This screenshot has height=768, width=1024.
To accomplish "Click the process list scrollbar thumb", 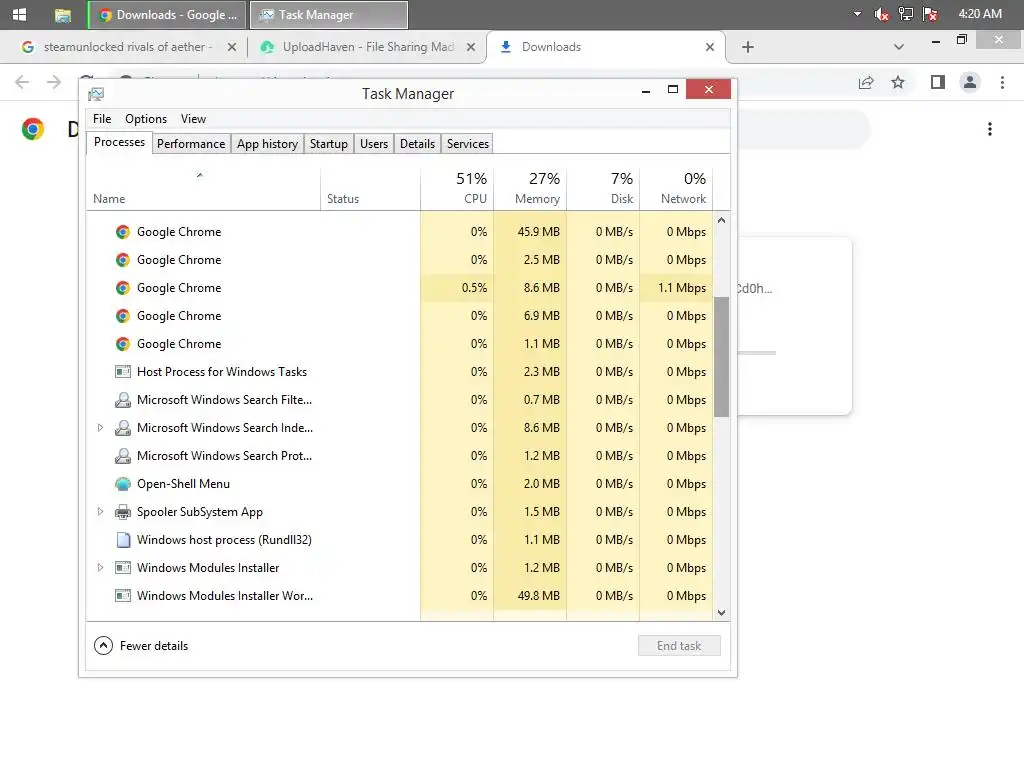I will pos(722,357).
